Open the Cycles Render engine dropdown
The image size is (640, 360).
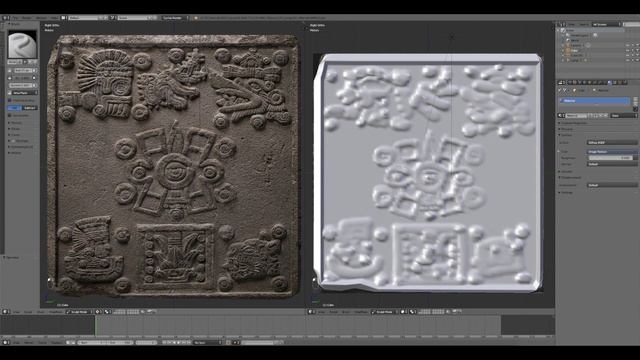coord(175,18)
